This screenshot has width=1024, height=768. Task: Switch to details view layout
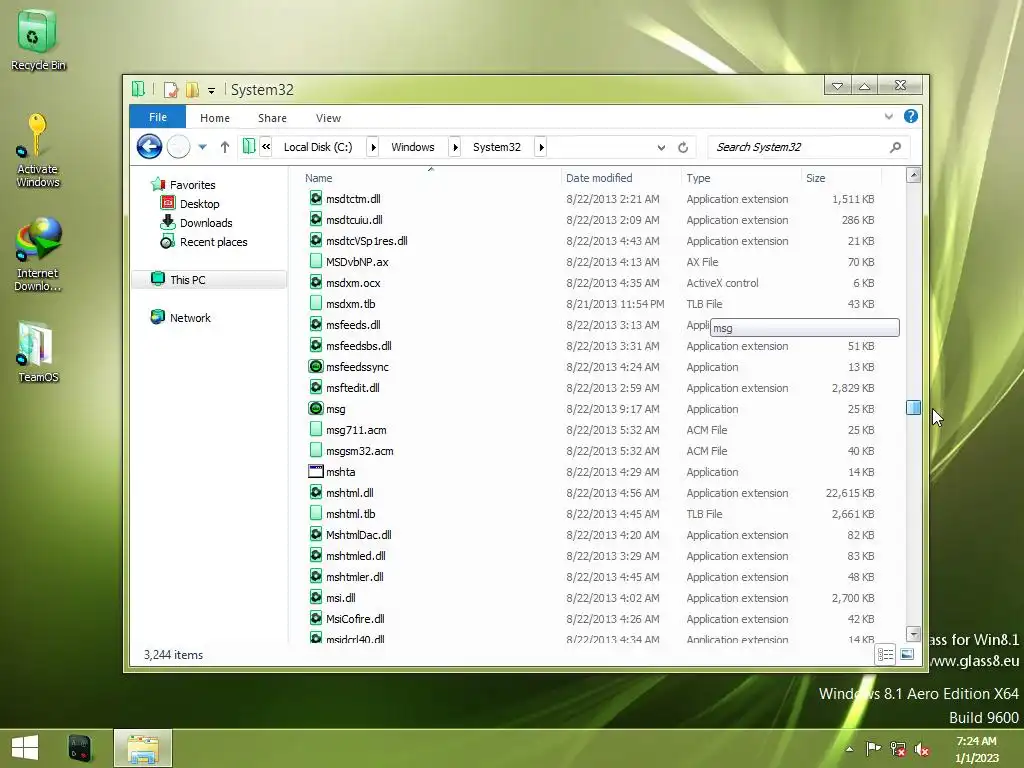pos(885,654)
